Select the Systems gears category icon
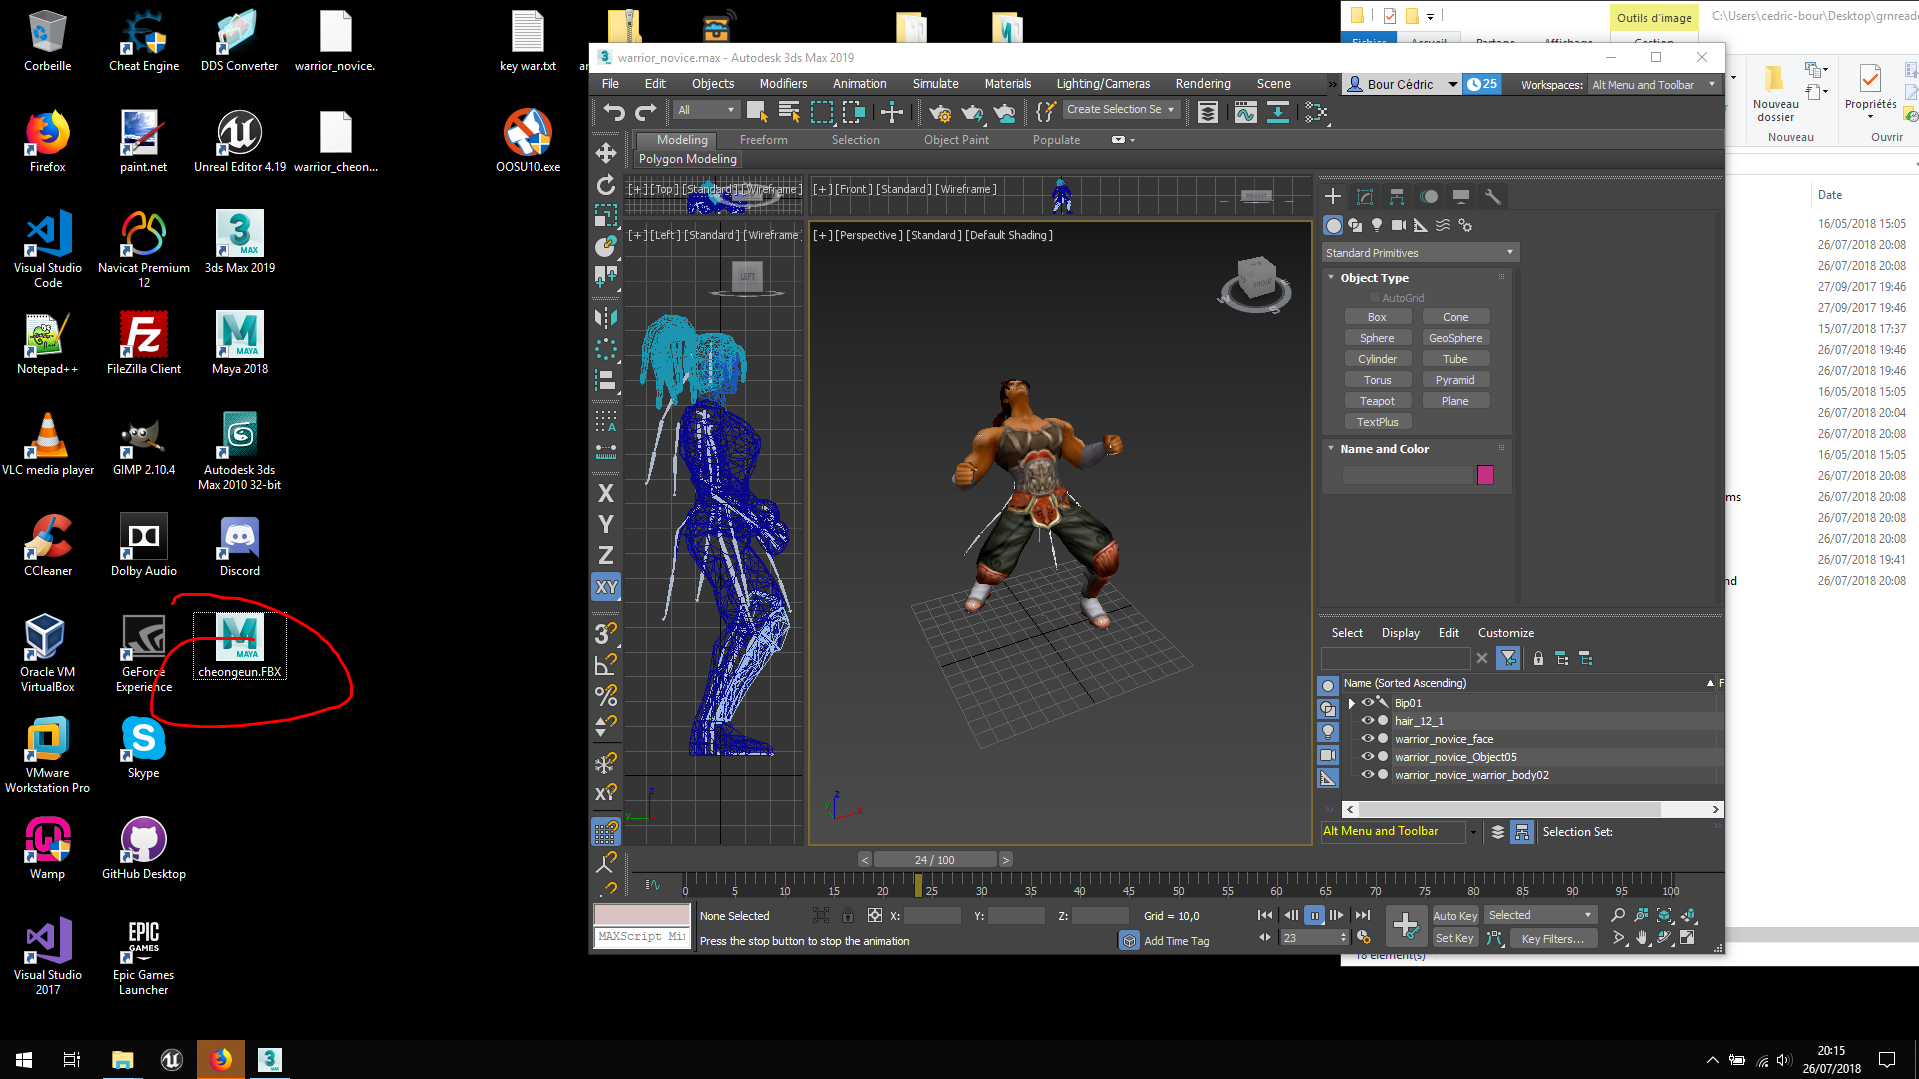Viewport: 1919px width, 1079px height. point(1465,226)
